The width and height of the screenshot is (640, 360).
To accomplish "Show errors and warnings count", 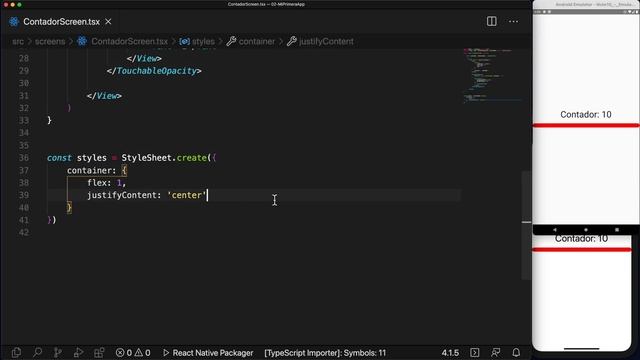I will point(133,353).
